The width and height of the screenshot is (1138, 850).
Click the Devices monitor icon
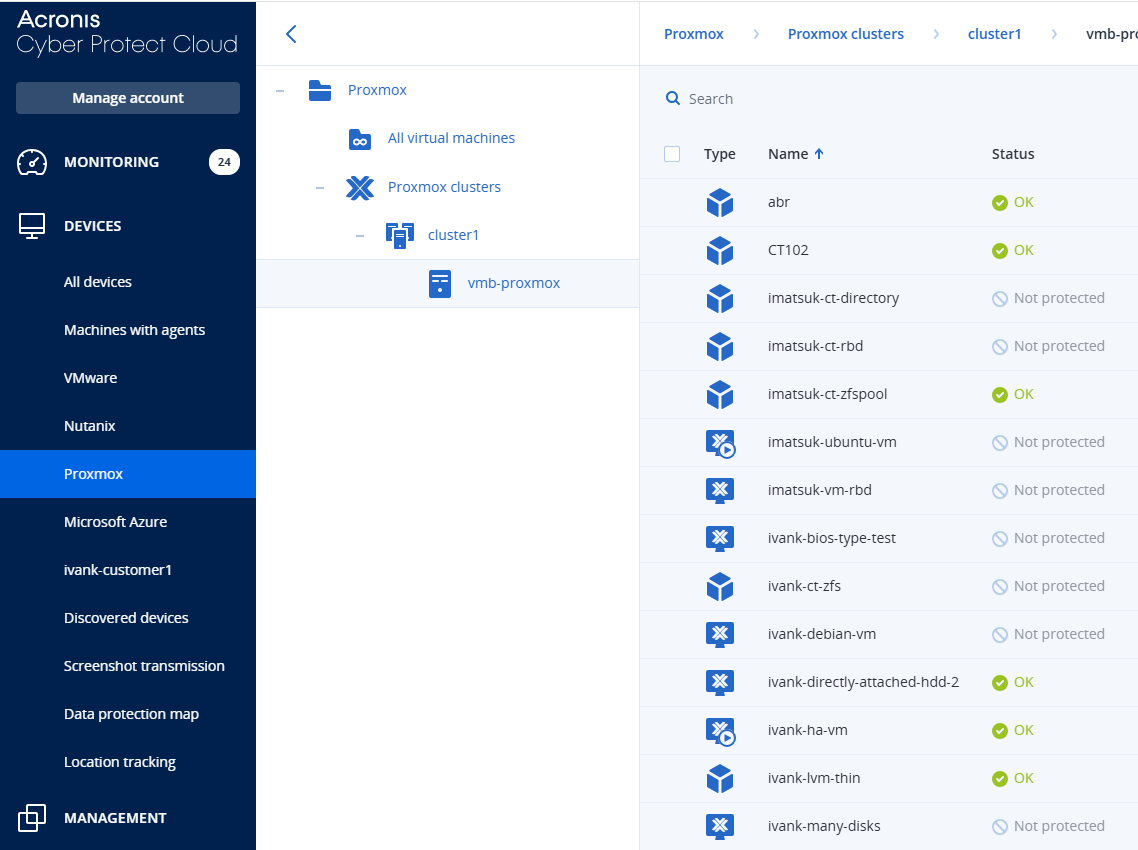[x=32, y=226]
